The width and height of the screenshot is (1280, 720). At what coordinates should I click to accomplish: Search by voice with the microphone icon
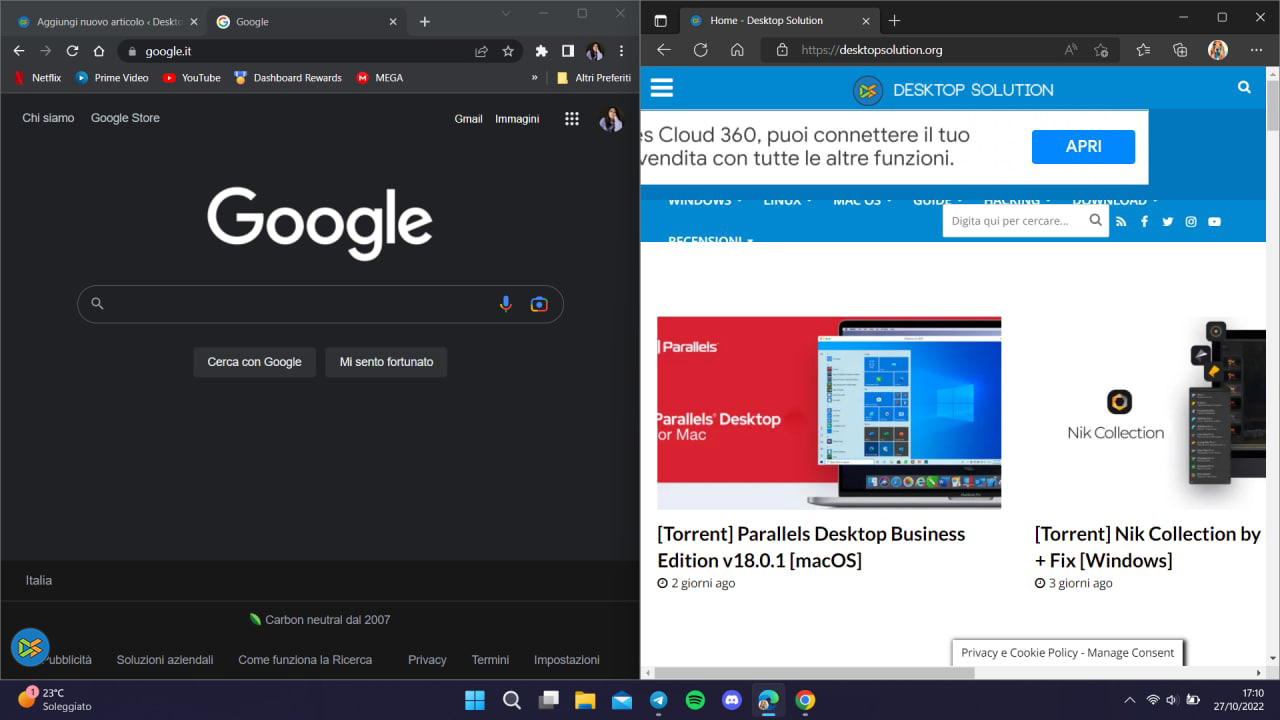[x=506, y=304]
